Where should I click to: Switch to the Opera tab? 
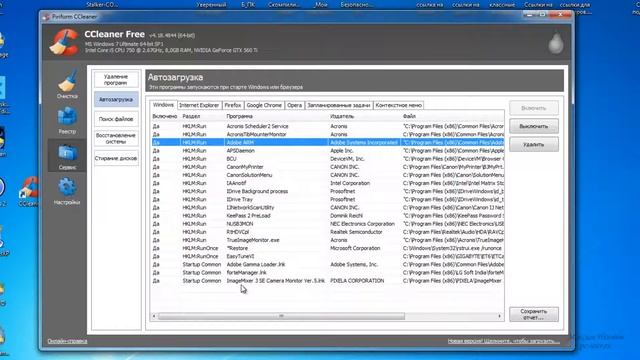[294, 105]
